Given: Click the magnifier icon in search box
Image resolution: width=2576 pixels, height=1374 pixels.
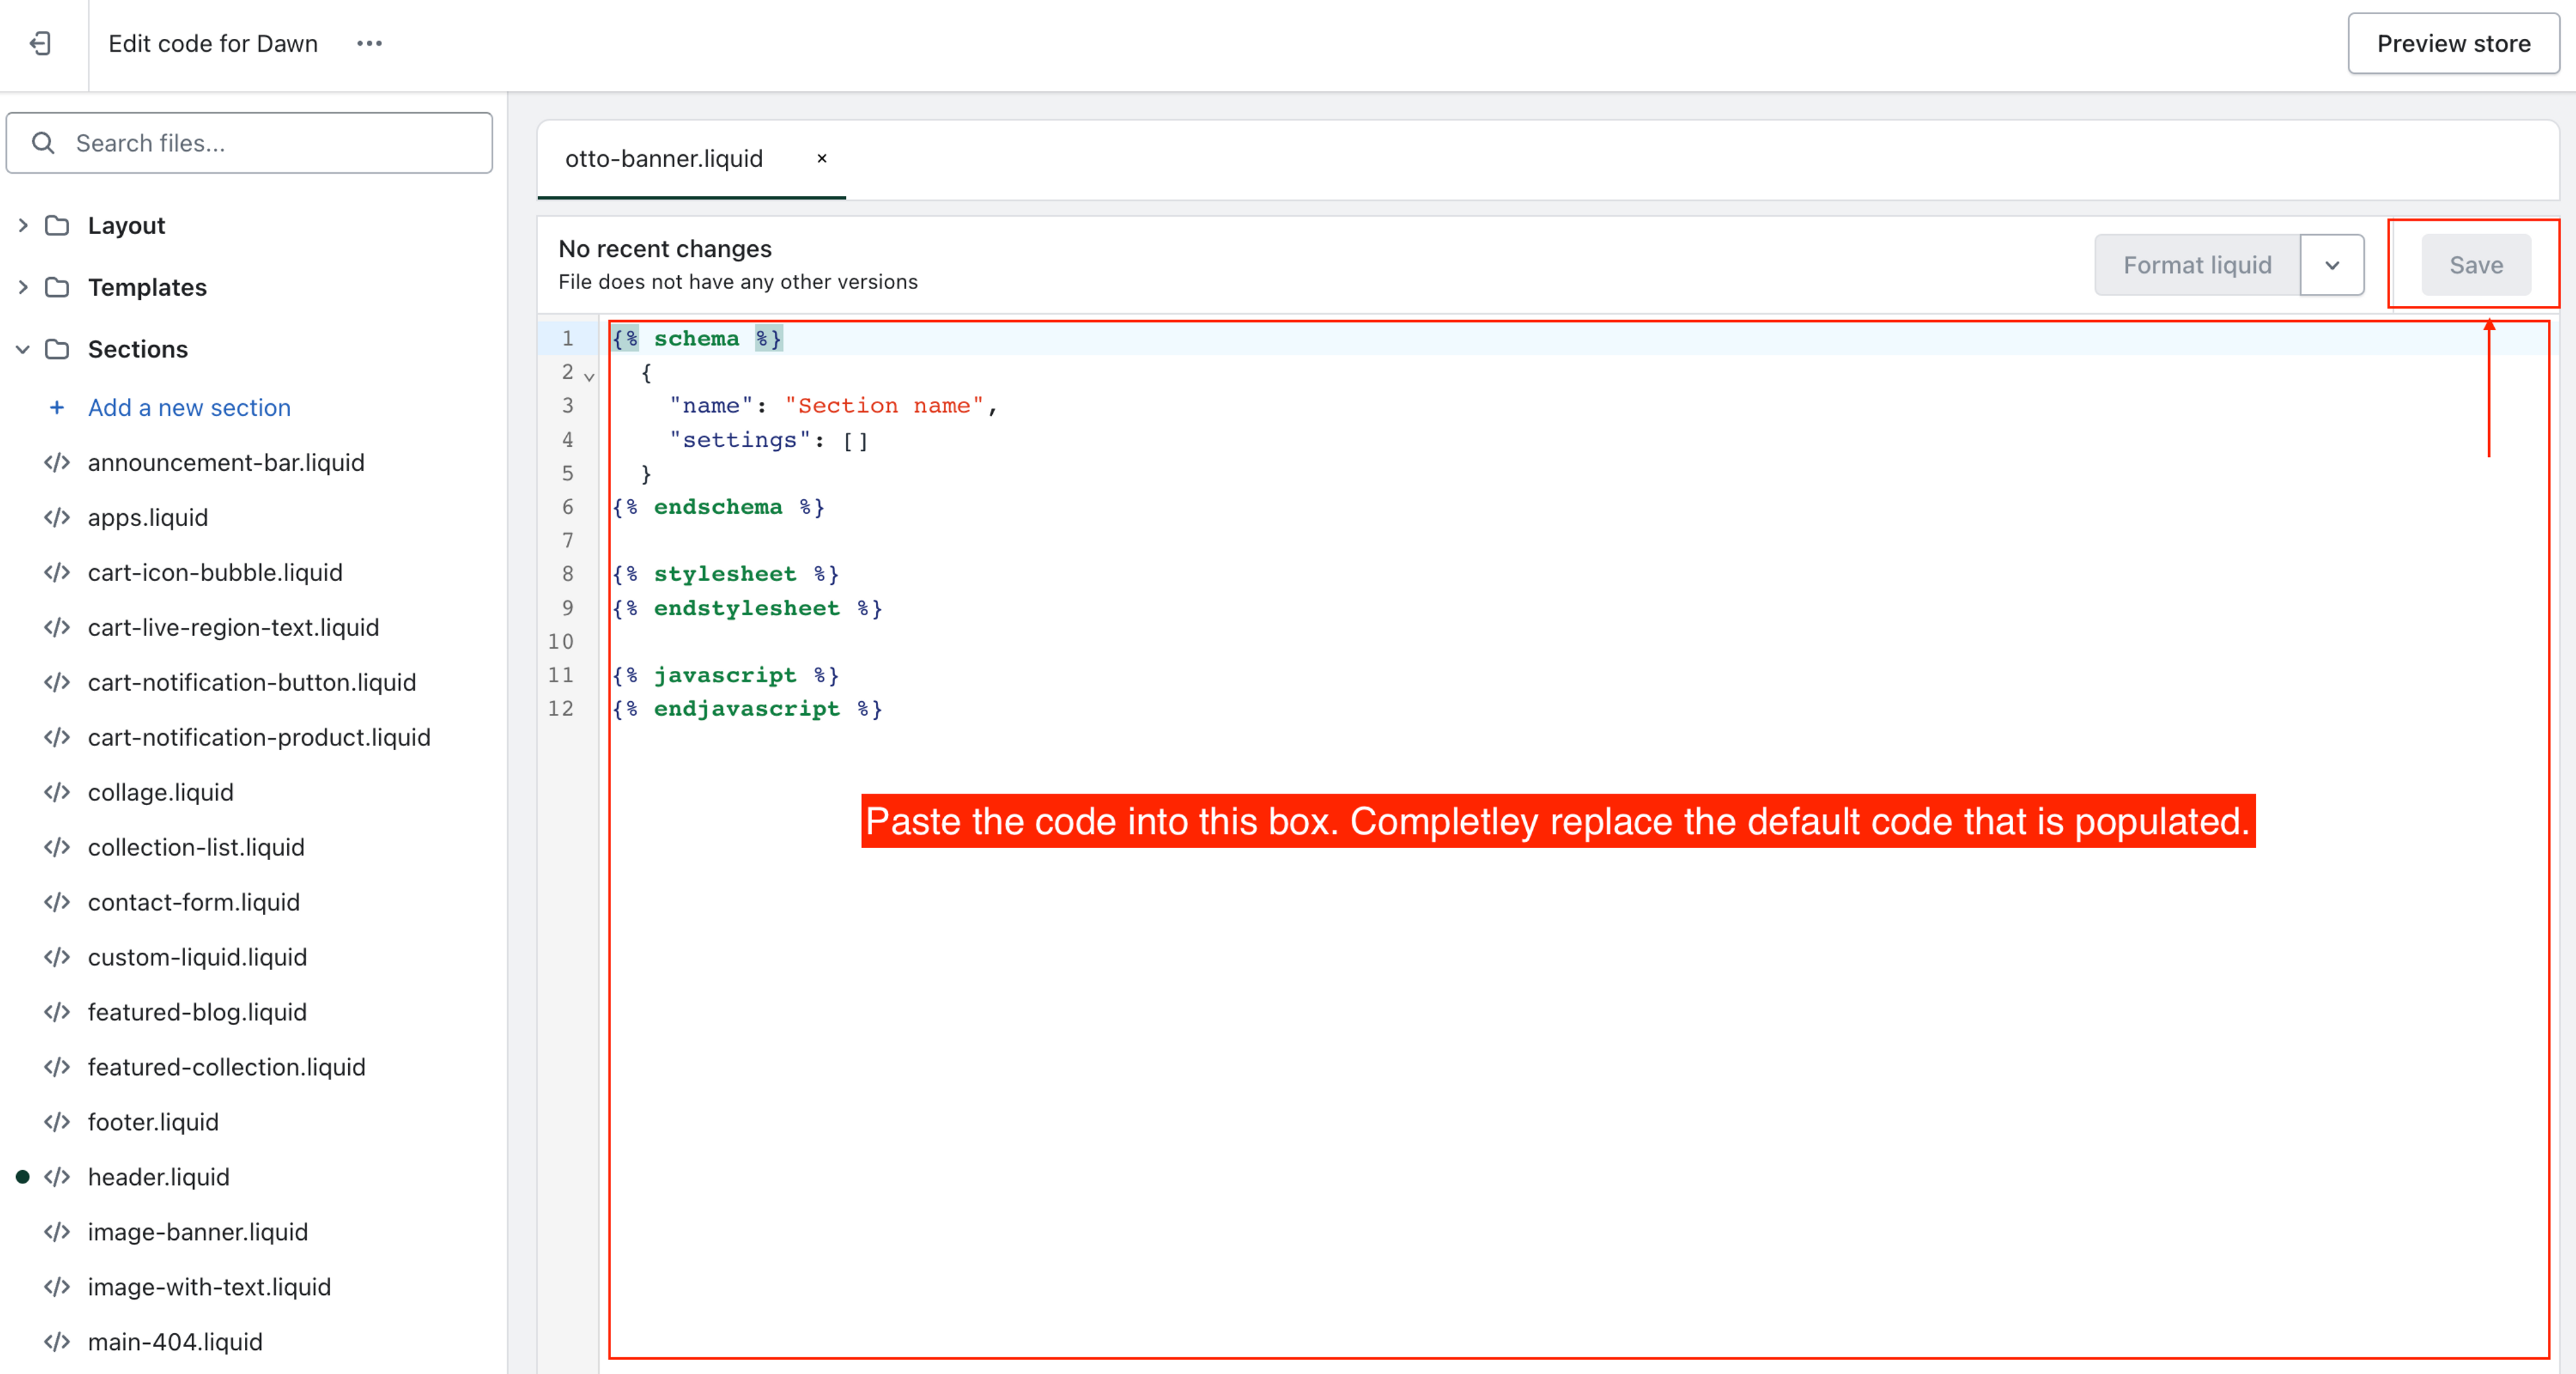Looking at the screenshot, I should pos(43,143).
